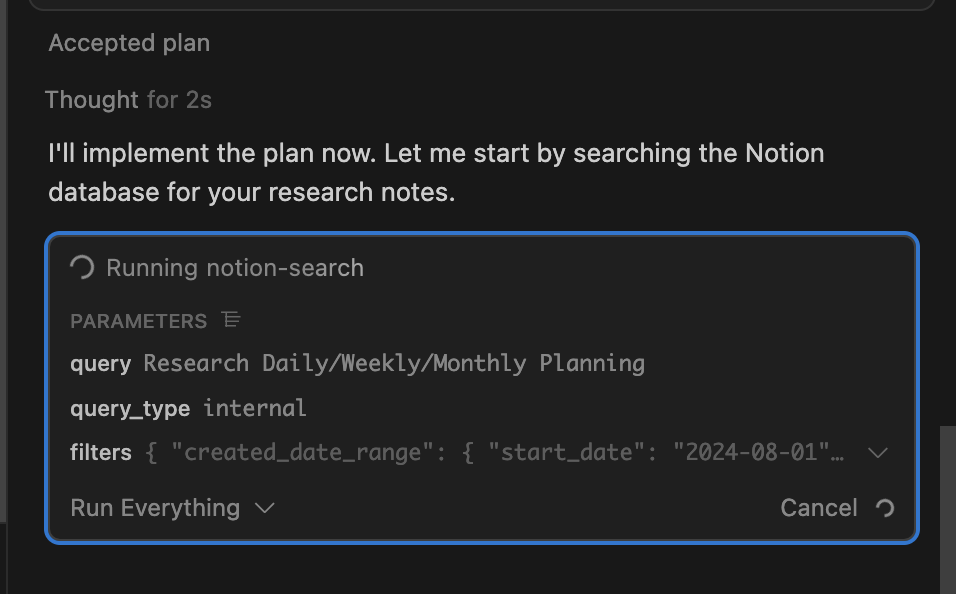
Task: Select the query parameter value text
Action: coord(394,363)
